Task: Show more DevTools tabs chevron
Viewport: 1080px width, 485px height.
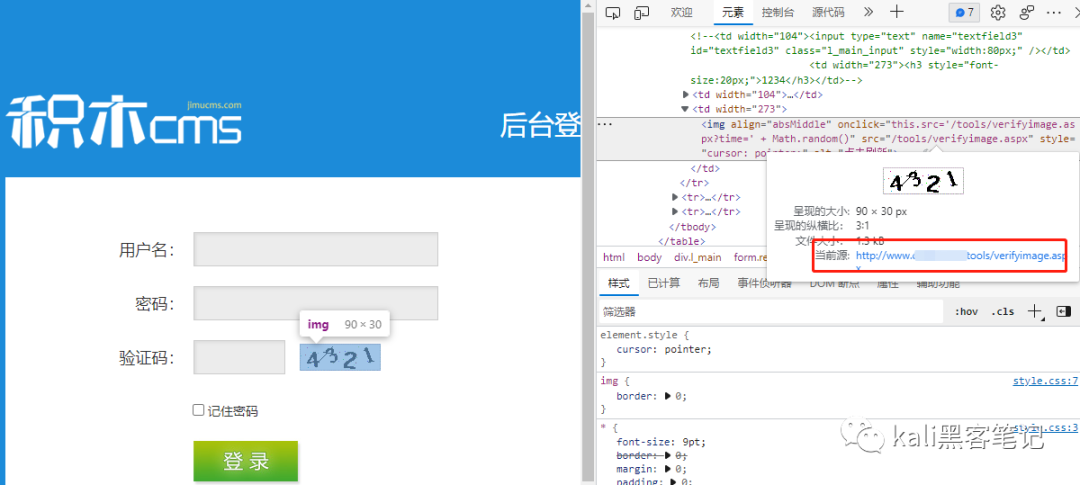Action: click(868, 12)
